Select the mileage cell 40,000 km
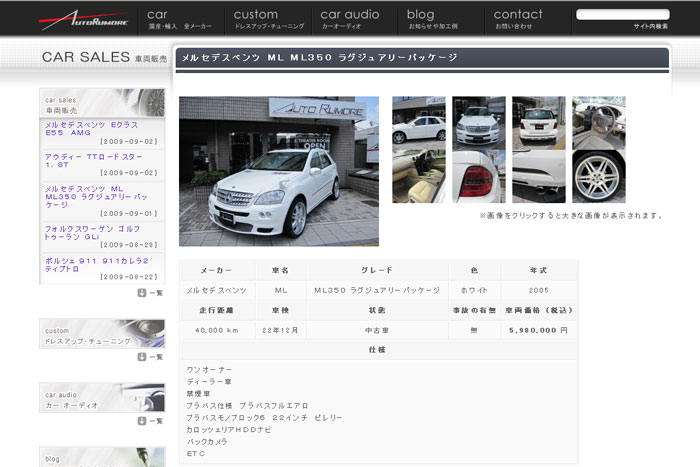The image size is (700, 467). pyautogui.click(x=217, y=330)
